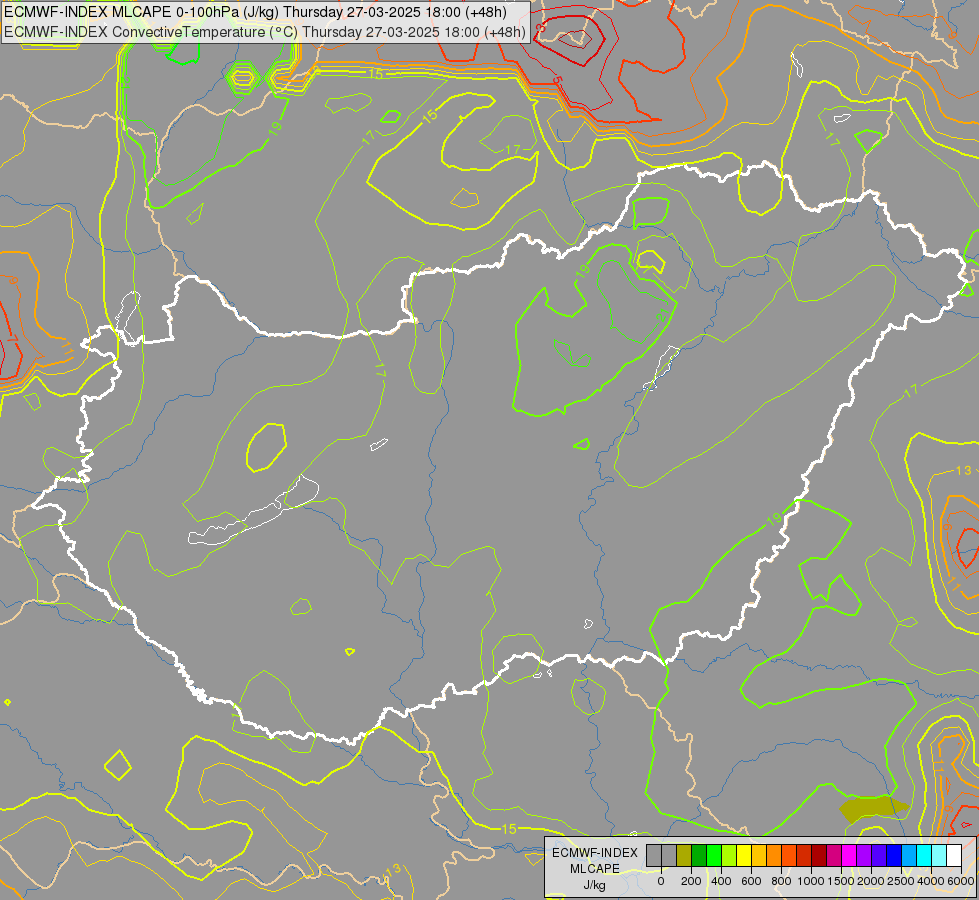Viewport: 979px width, 900px height.
Task: Select the white swatch ending at 6000
Action: click(954, 855)
